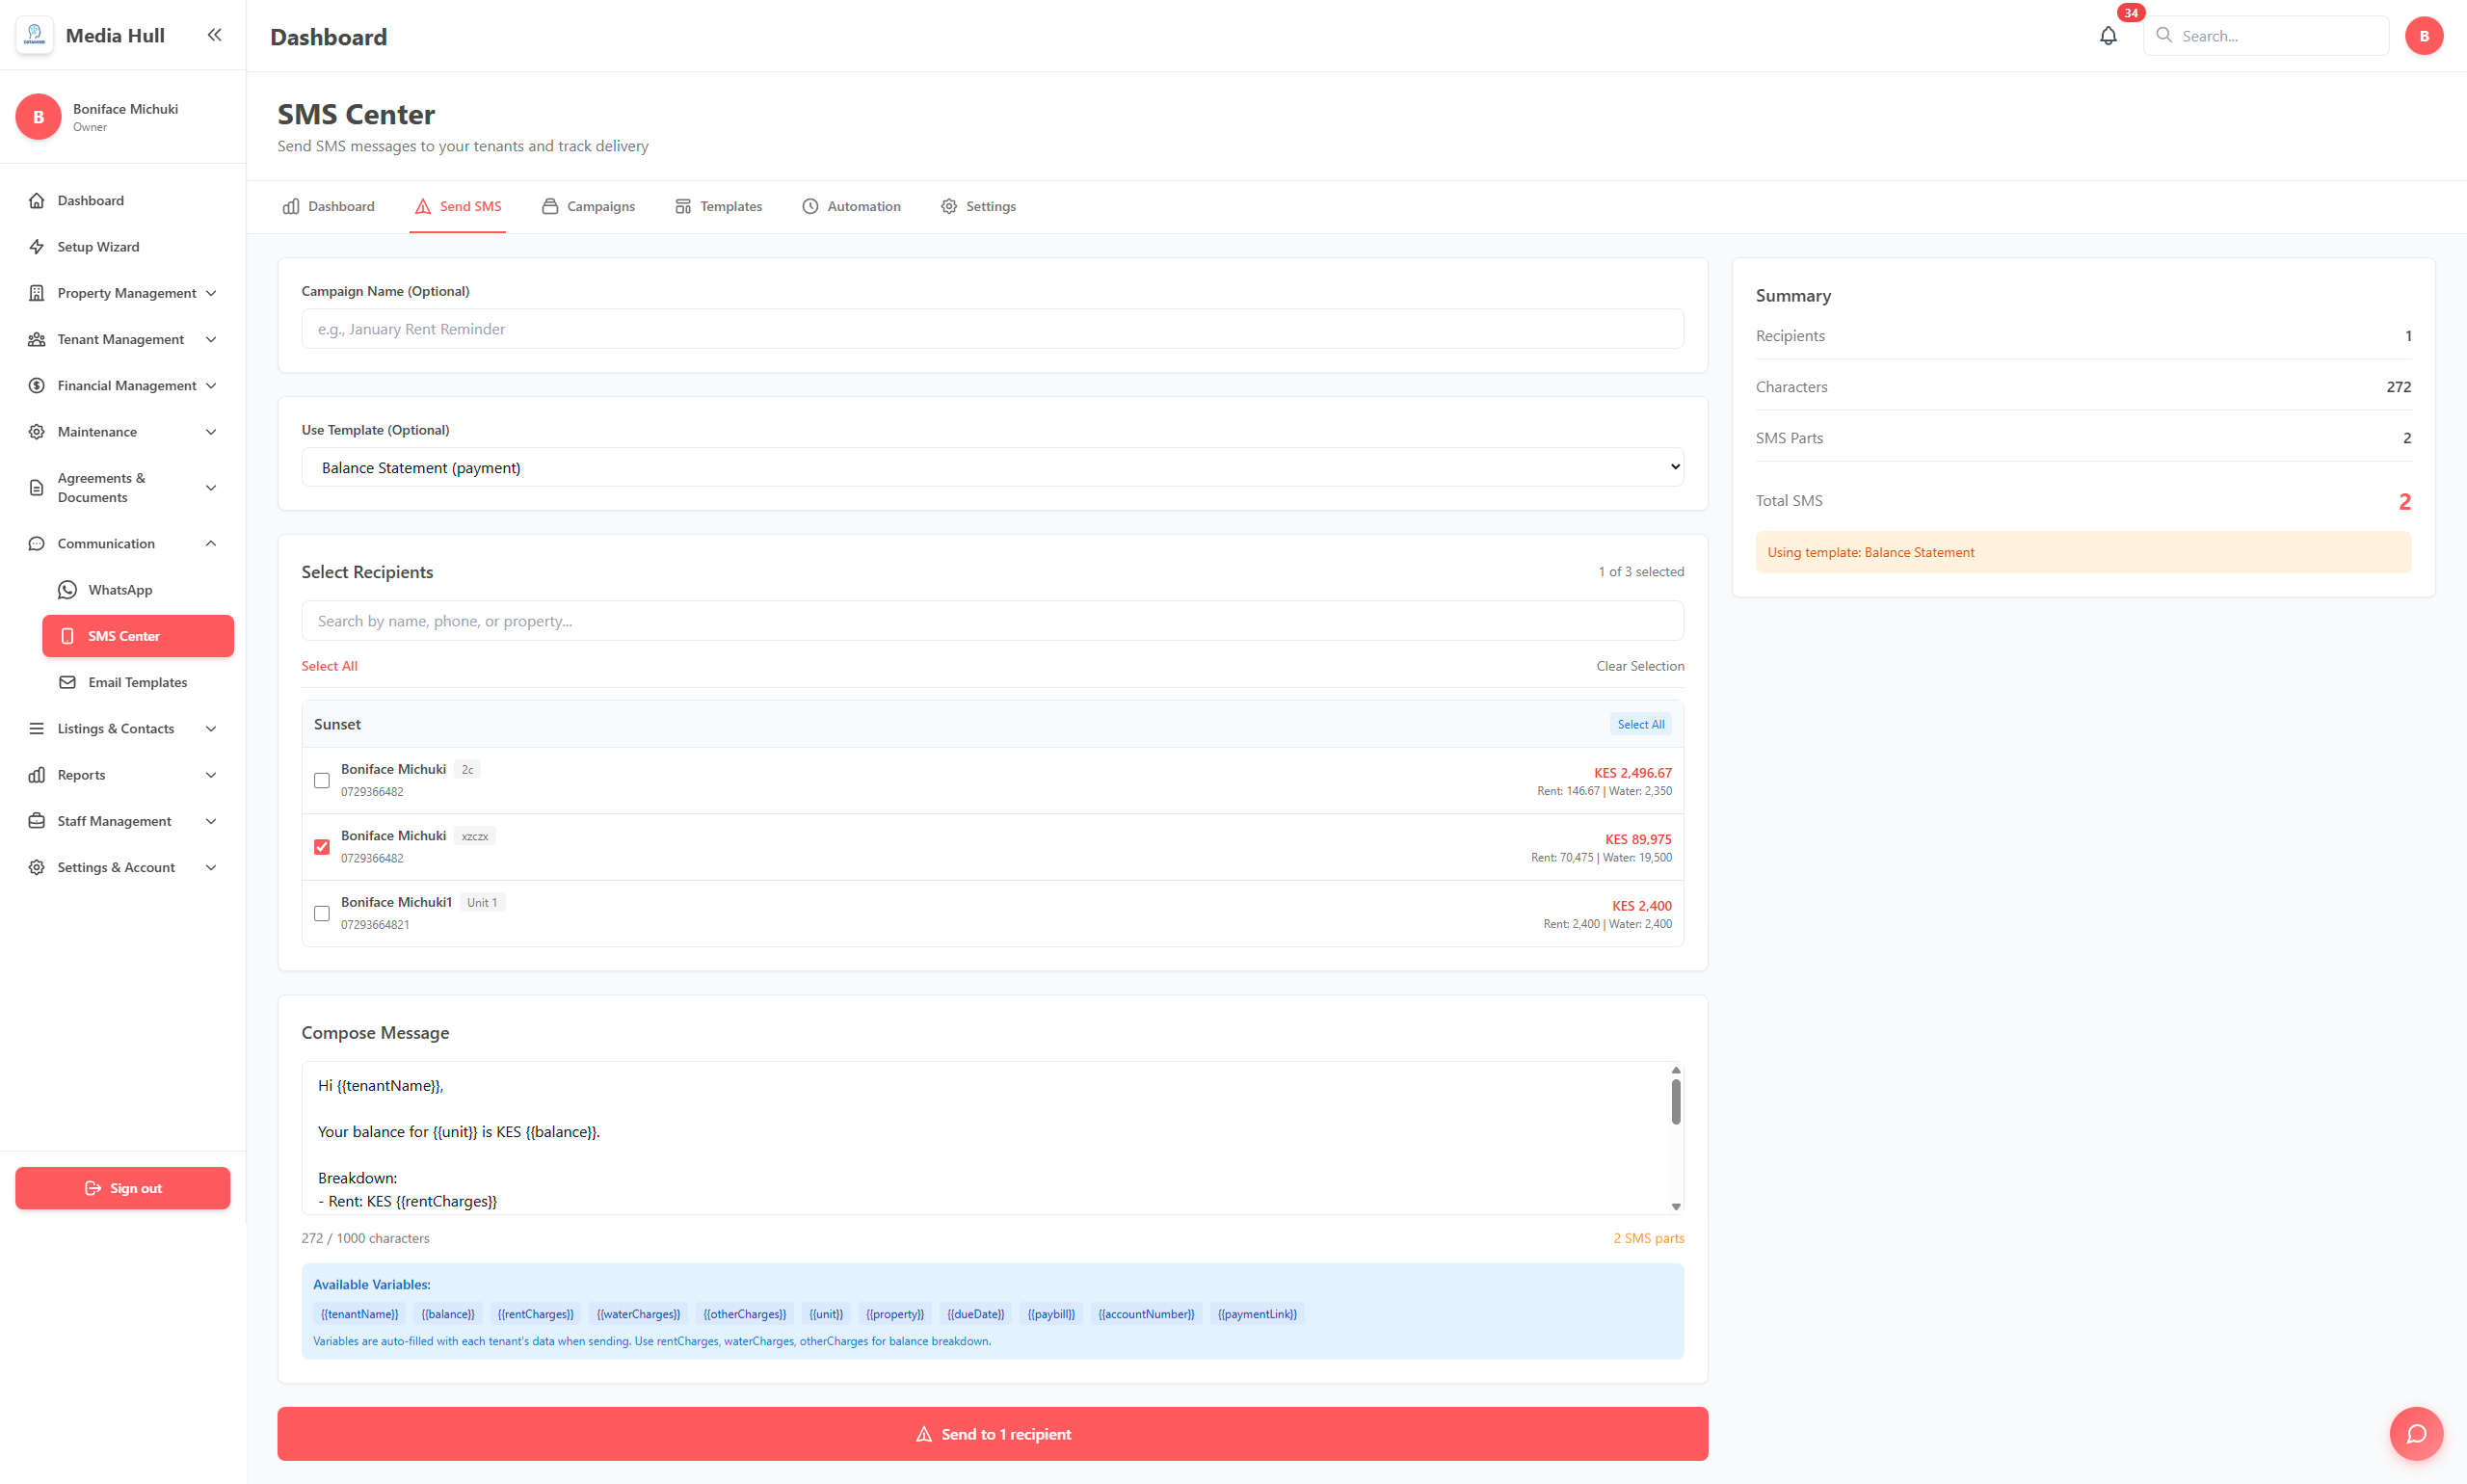
Task: Uncheck the Boniface Michuki xzczx checkbox
Action: coord(322,847)
